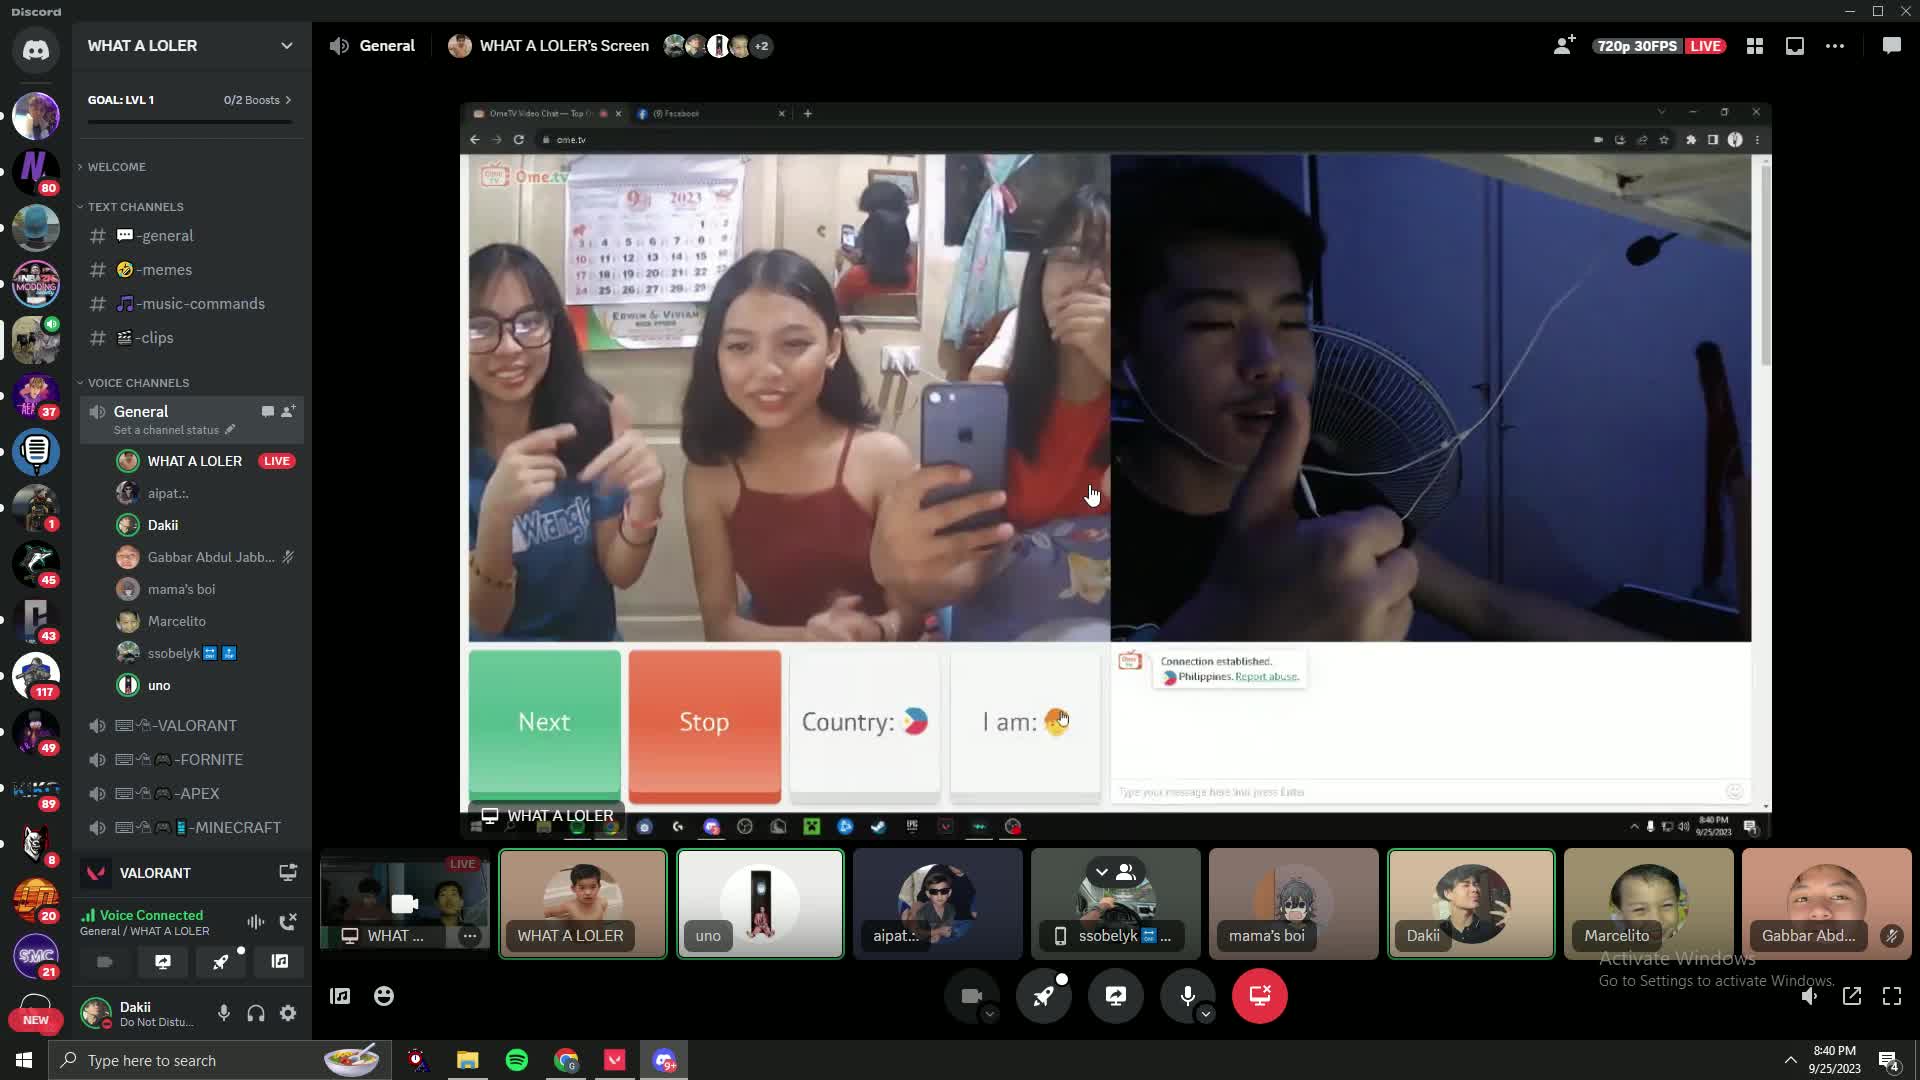The height and width of the screenshot is (1080, 1920).
Task: Click the red Disconnect call button
Action: click(1259, 996)
